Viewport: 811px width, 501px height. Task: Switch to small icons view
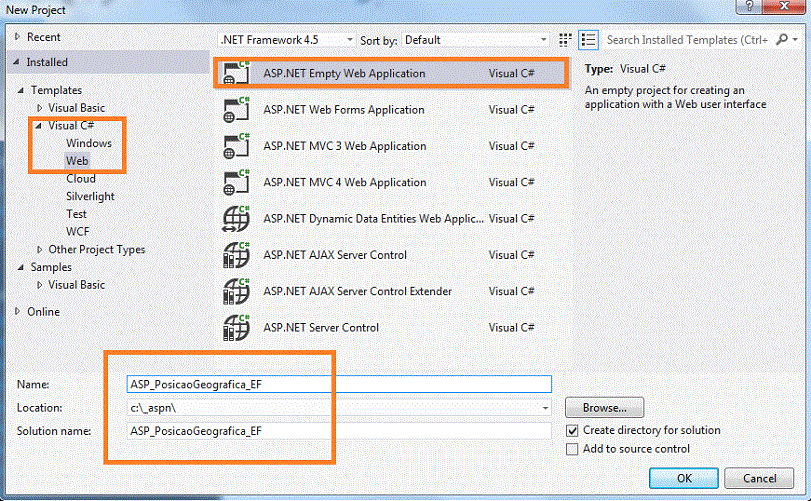pos(565,40)
